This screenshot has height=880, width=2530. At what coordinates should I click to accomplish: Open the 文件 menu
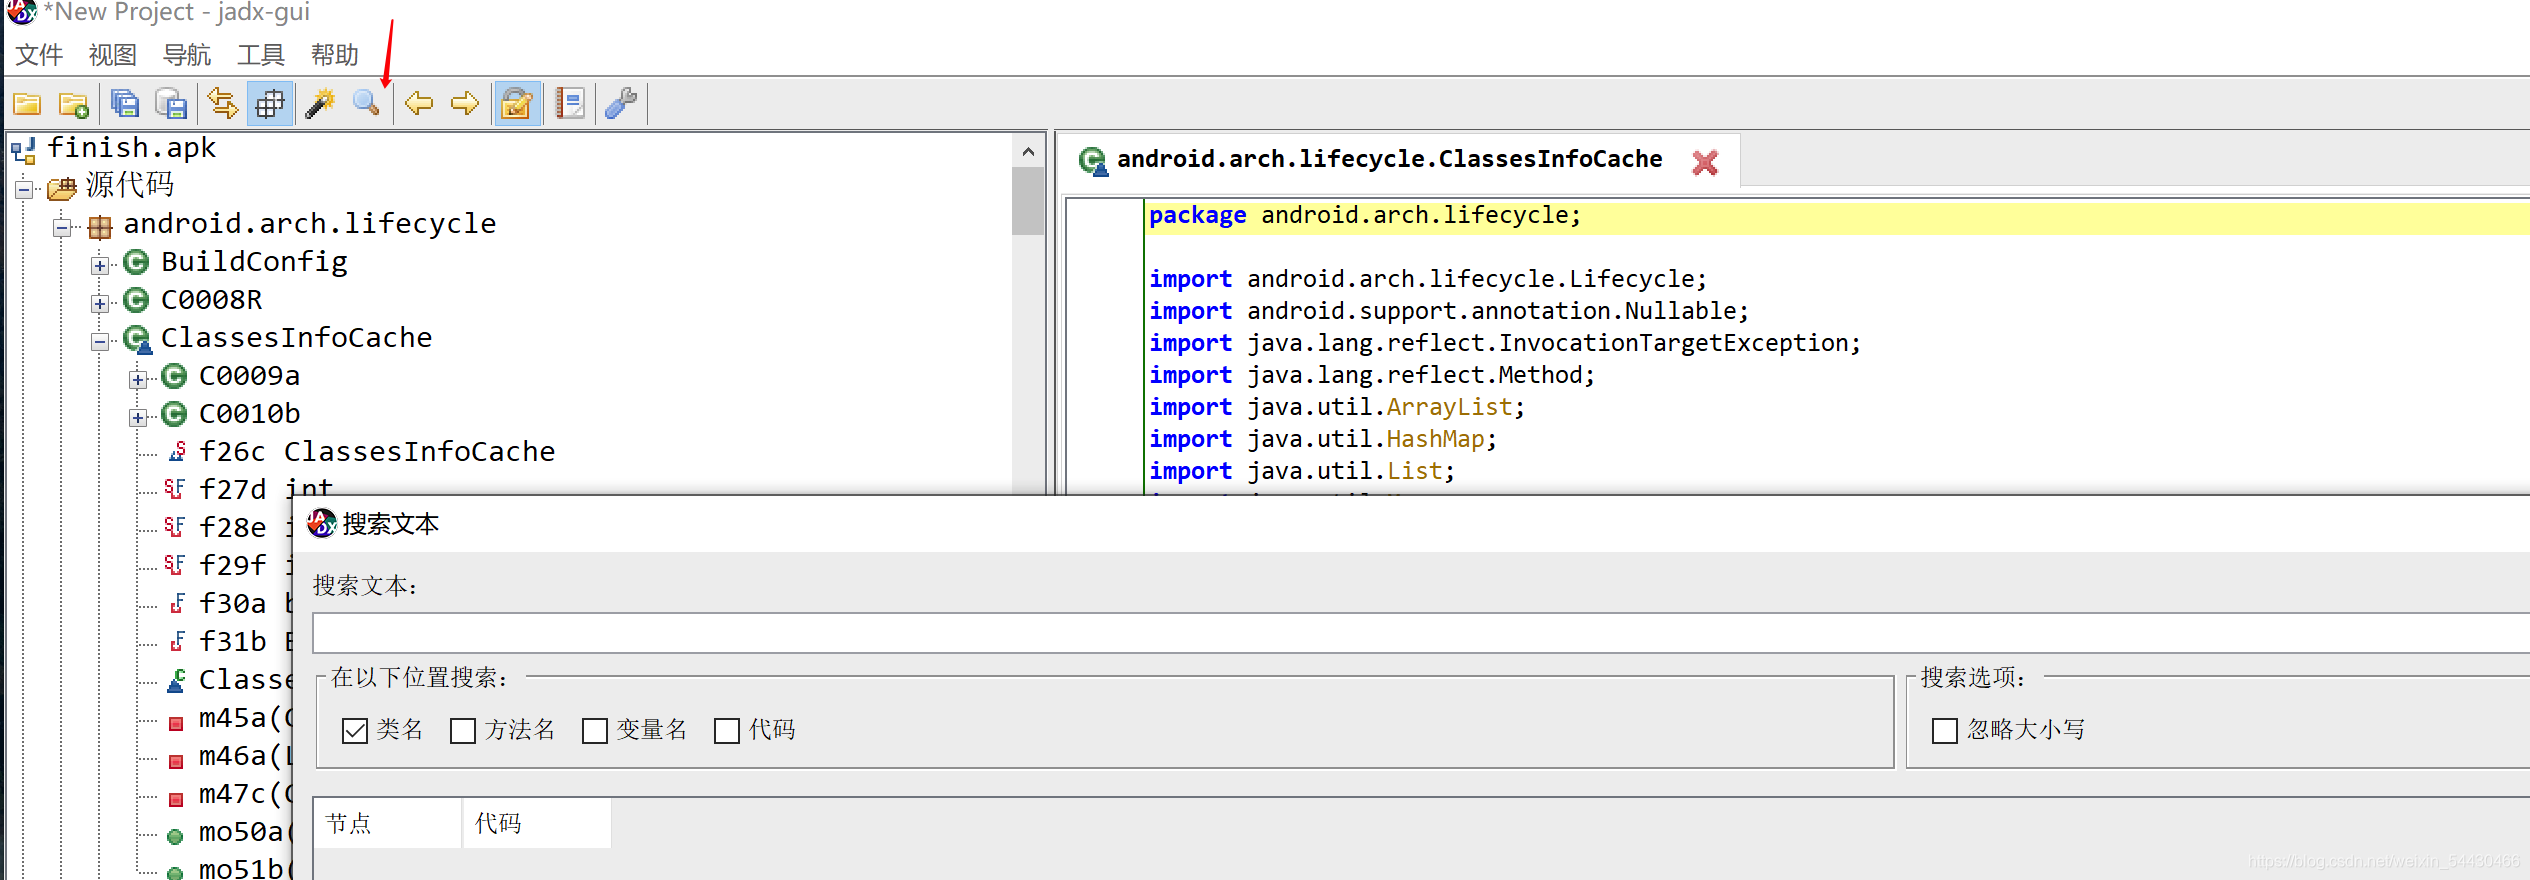[x=40, y=55]
